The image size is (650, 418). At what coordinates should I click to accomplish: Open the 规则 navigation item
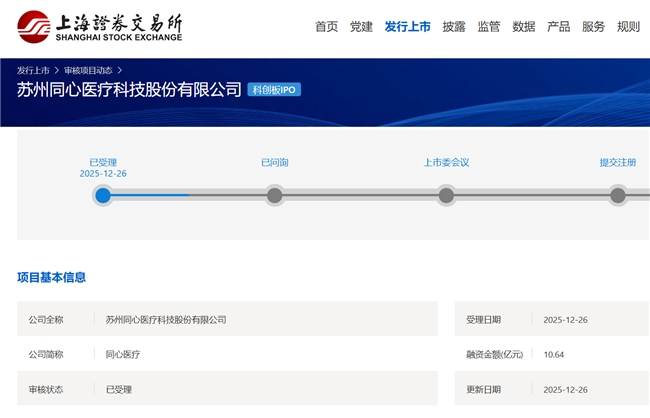(628, 27)
